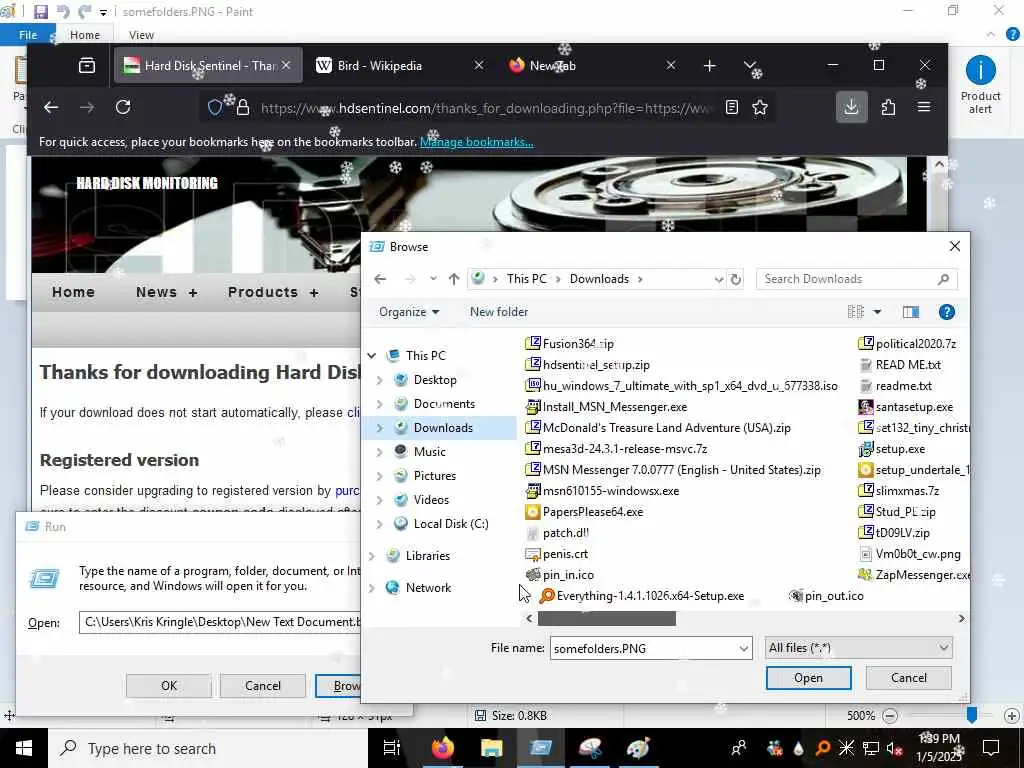This screenshot has width=1024, height=768.
Task: Click Product alert icon in Paint ribbon
Action: click(980, 84)
